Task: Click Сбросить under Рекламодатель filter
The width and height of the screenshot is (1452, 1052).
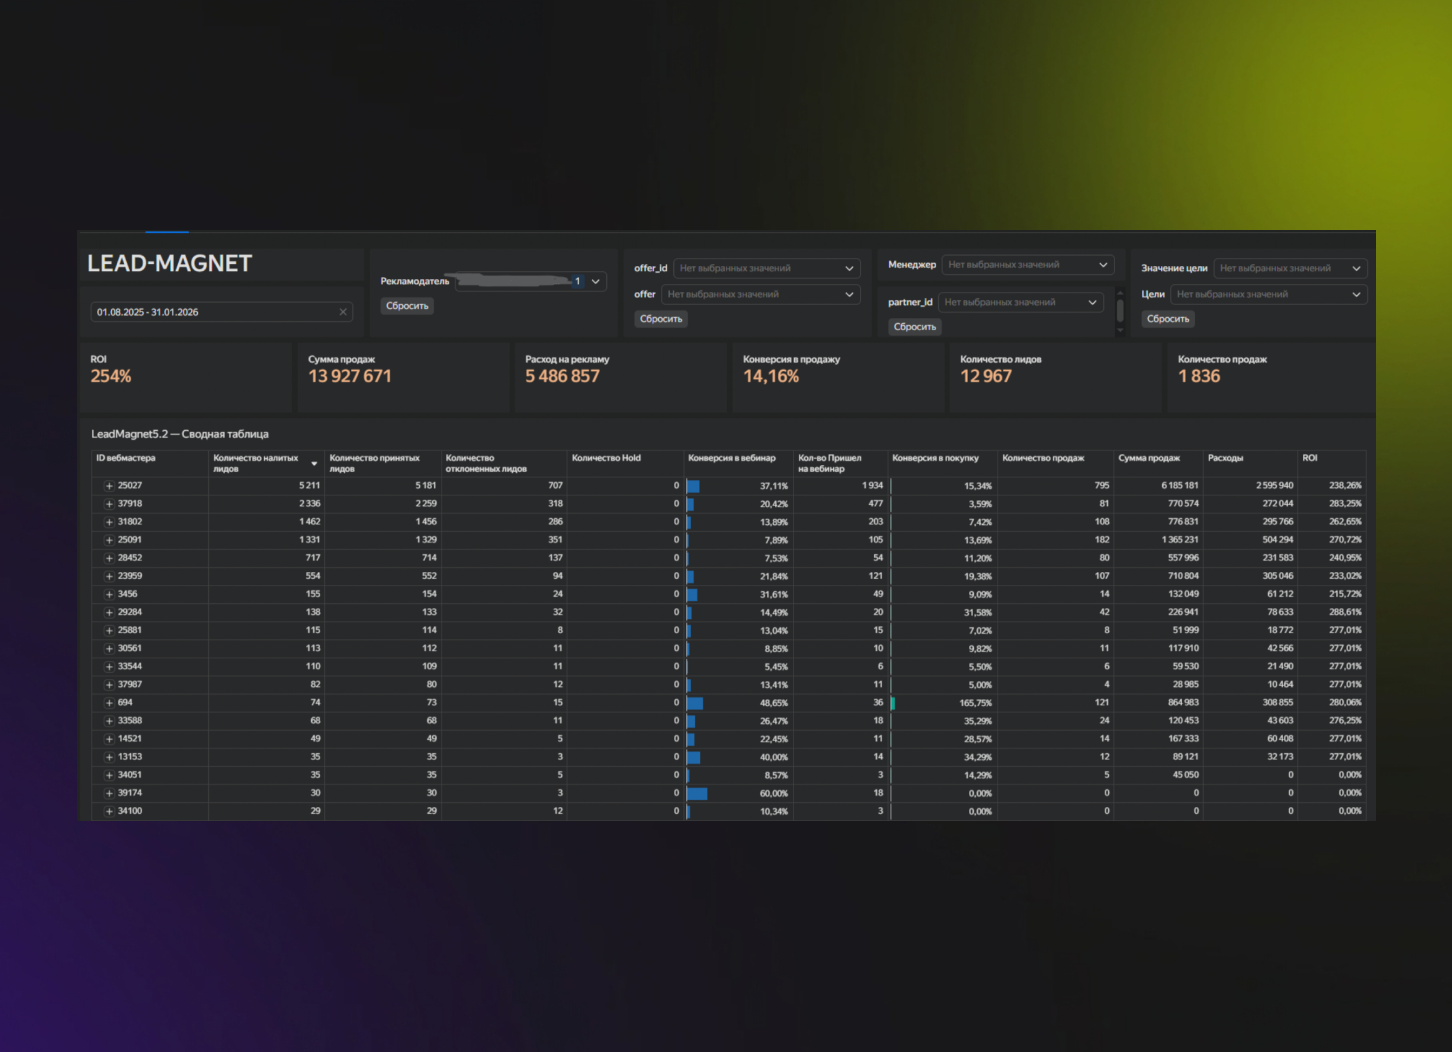Action: pyautogui.click(x=407, y=306)
